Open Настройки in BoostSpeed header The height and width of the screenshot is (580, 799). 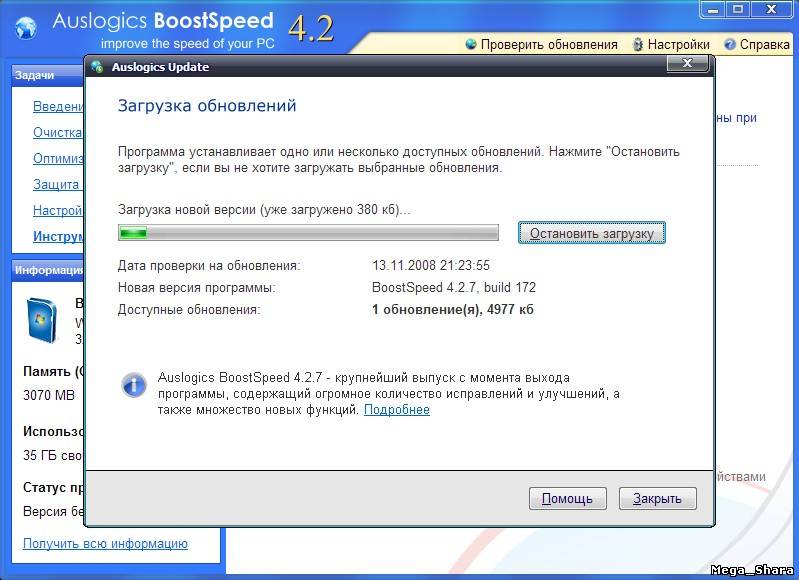pyautogui.click(x=678, y=45)
